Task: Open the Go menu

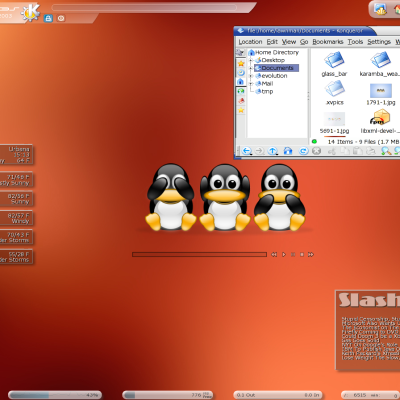Action: (x=304, y=42)
